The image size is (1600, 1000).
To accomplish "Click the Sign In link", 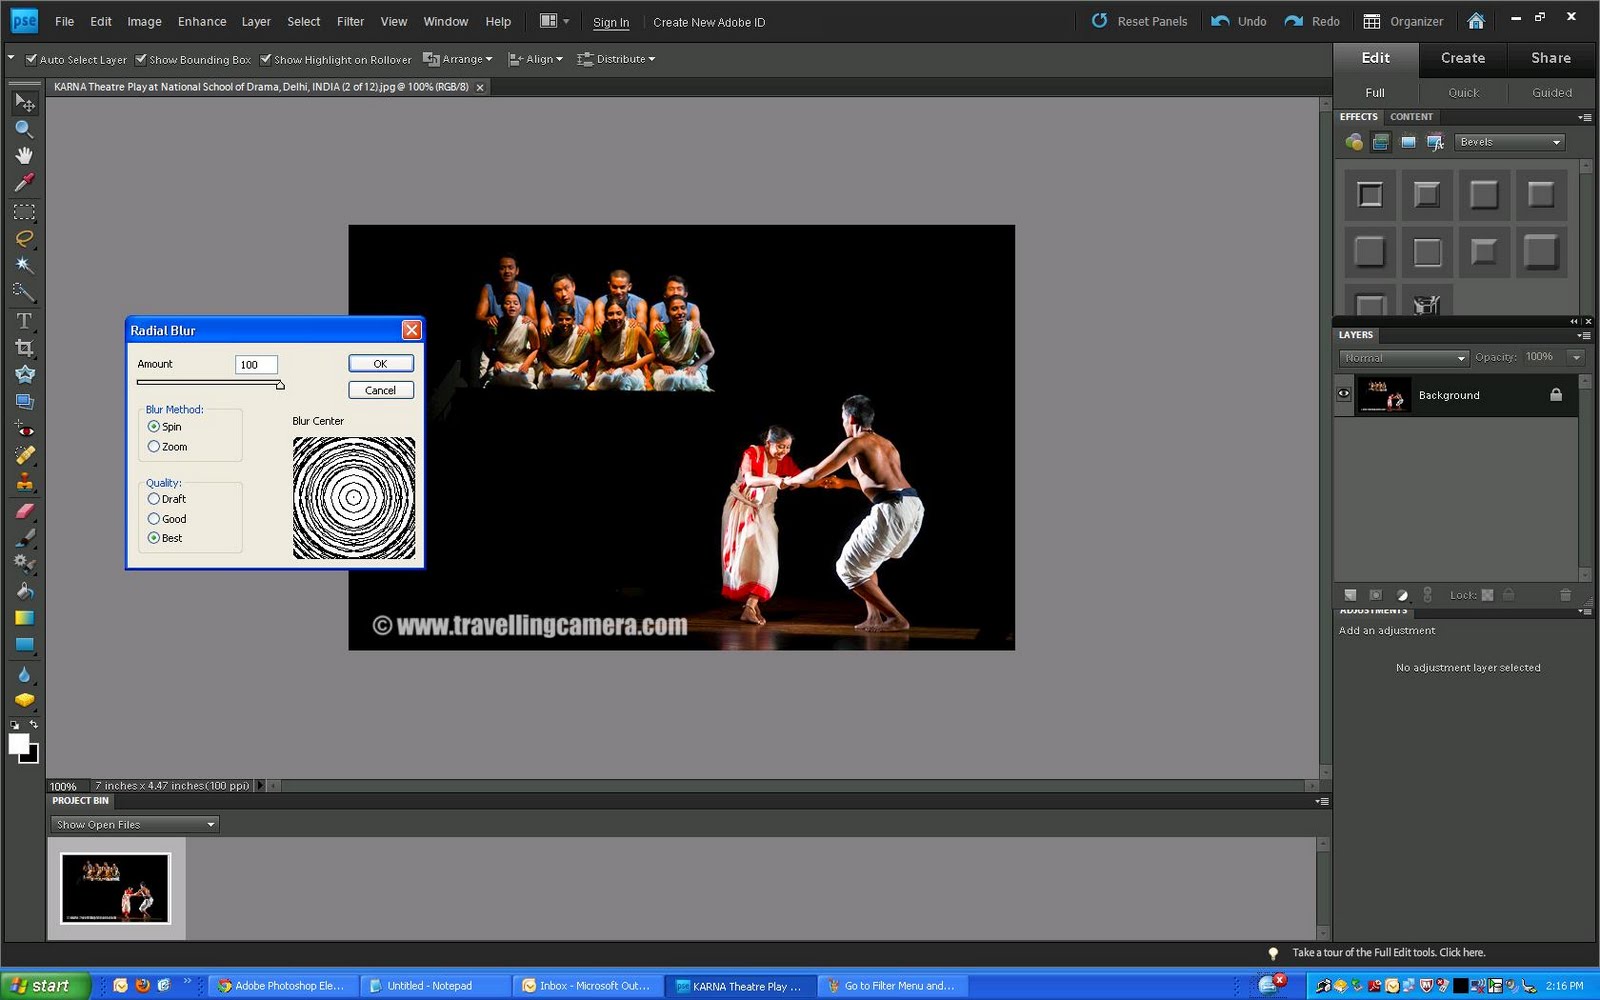I will 611,22.
